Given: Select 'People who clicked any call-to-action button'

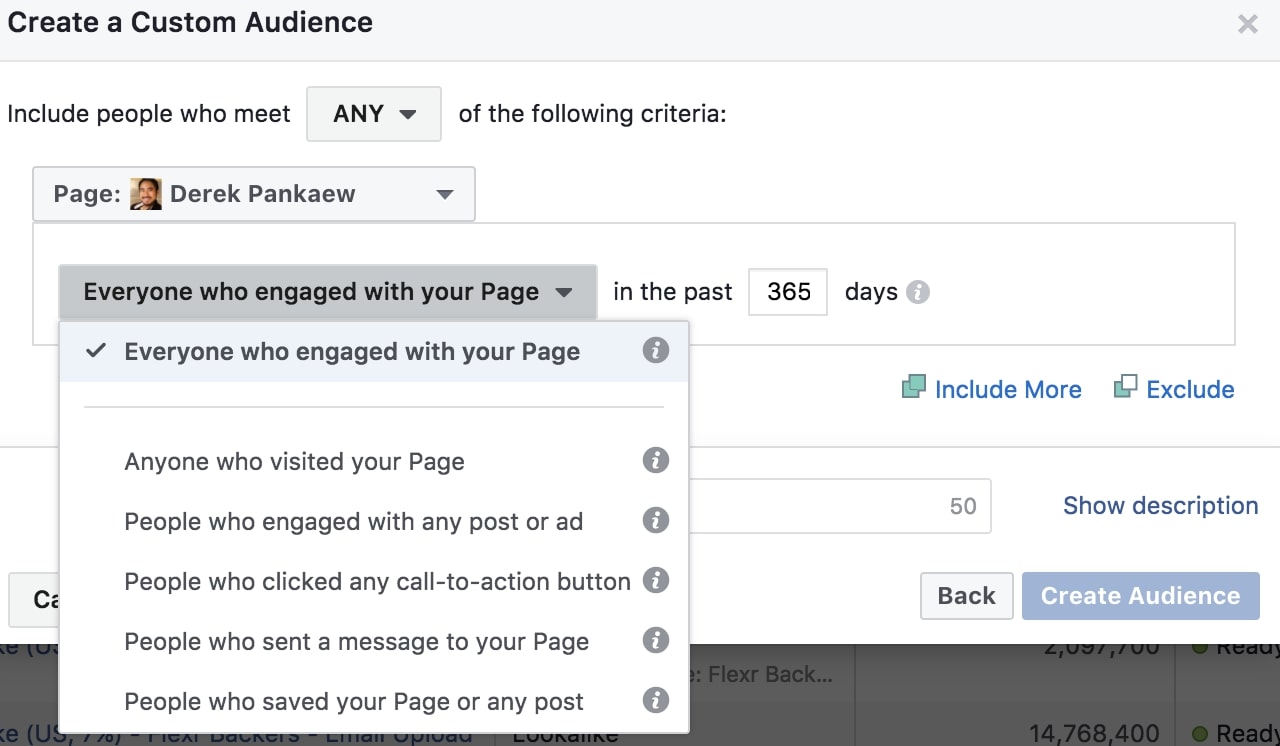Looking at the screenshot, I should (377, 582).
